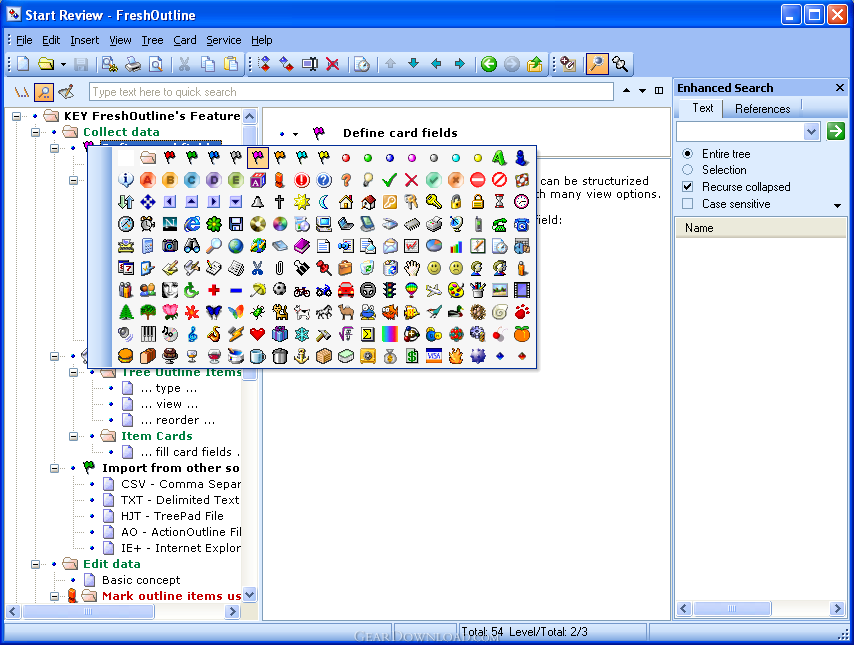Pick the green flag icon in the palette
The width and height of the screenshot is (854, 645).
pos(192,158)
